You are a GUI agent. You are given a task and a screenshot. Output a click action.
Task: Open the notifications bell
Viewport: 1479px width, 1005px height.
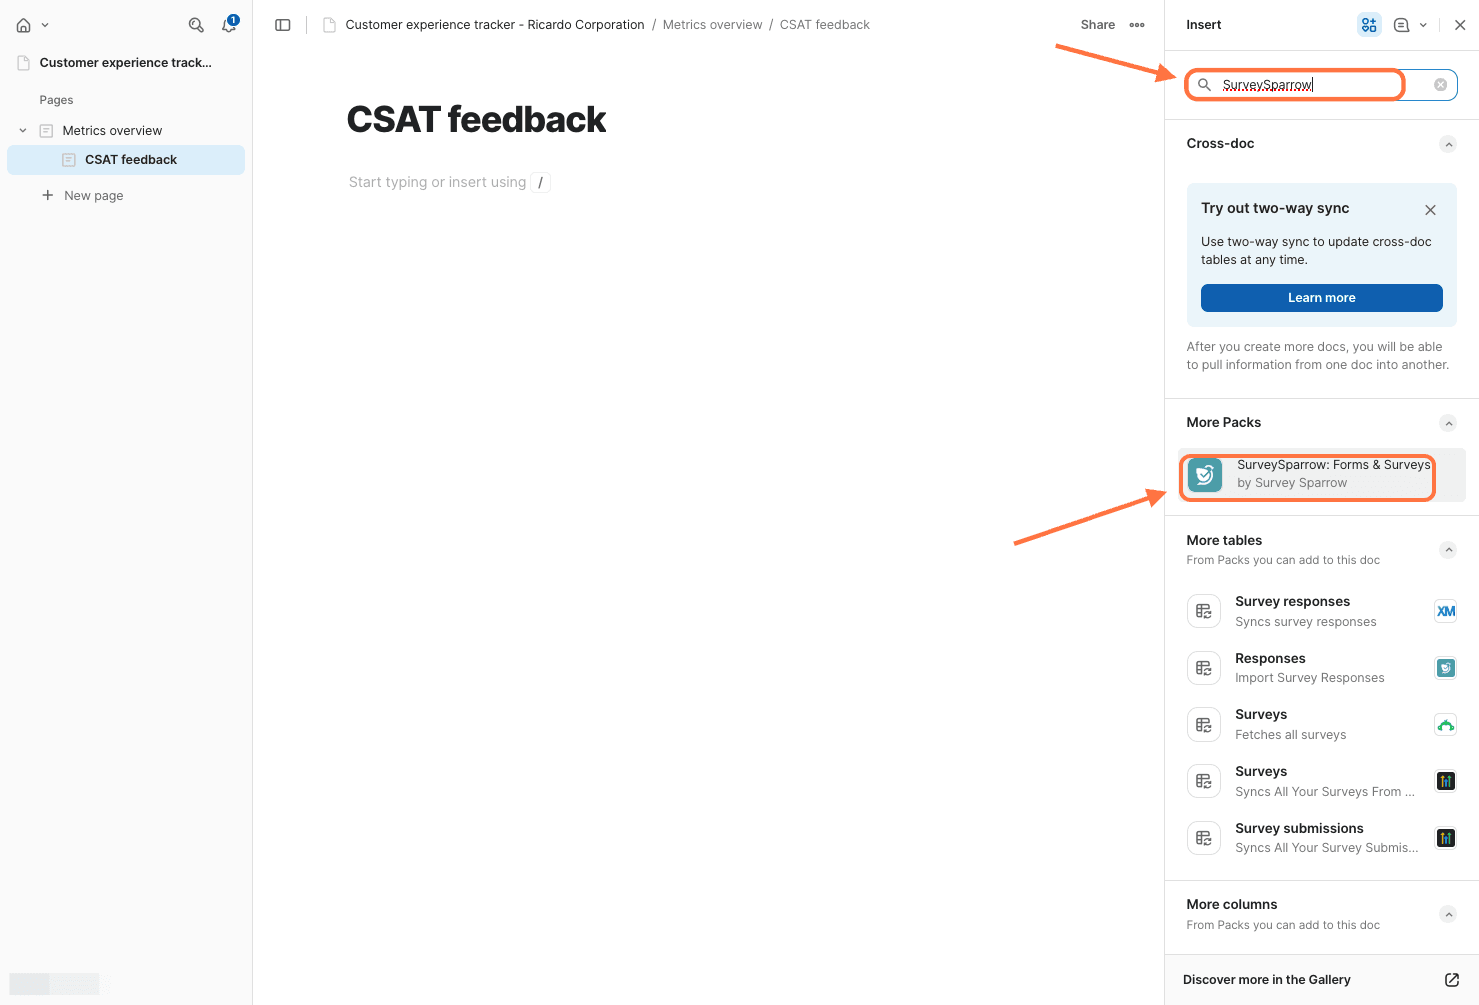(x=229, y=25)
